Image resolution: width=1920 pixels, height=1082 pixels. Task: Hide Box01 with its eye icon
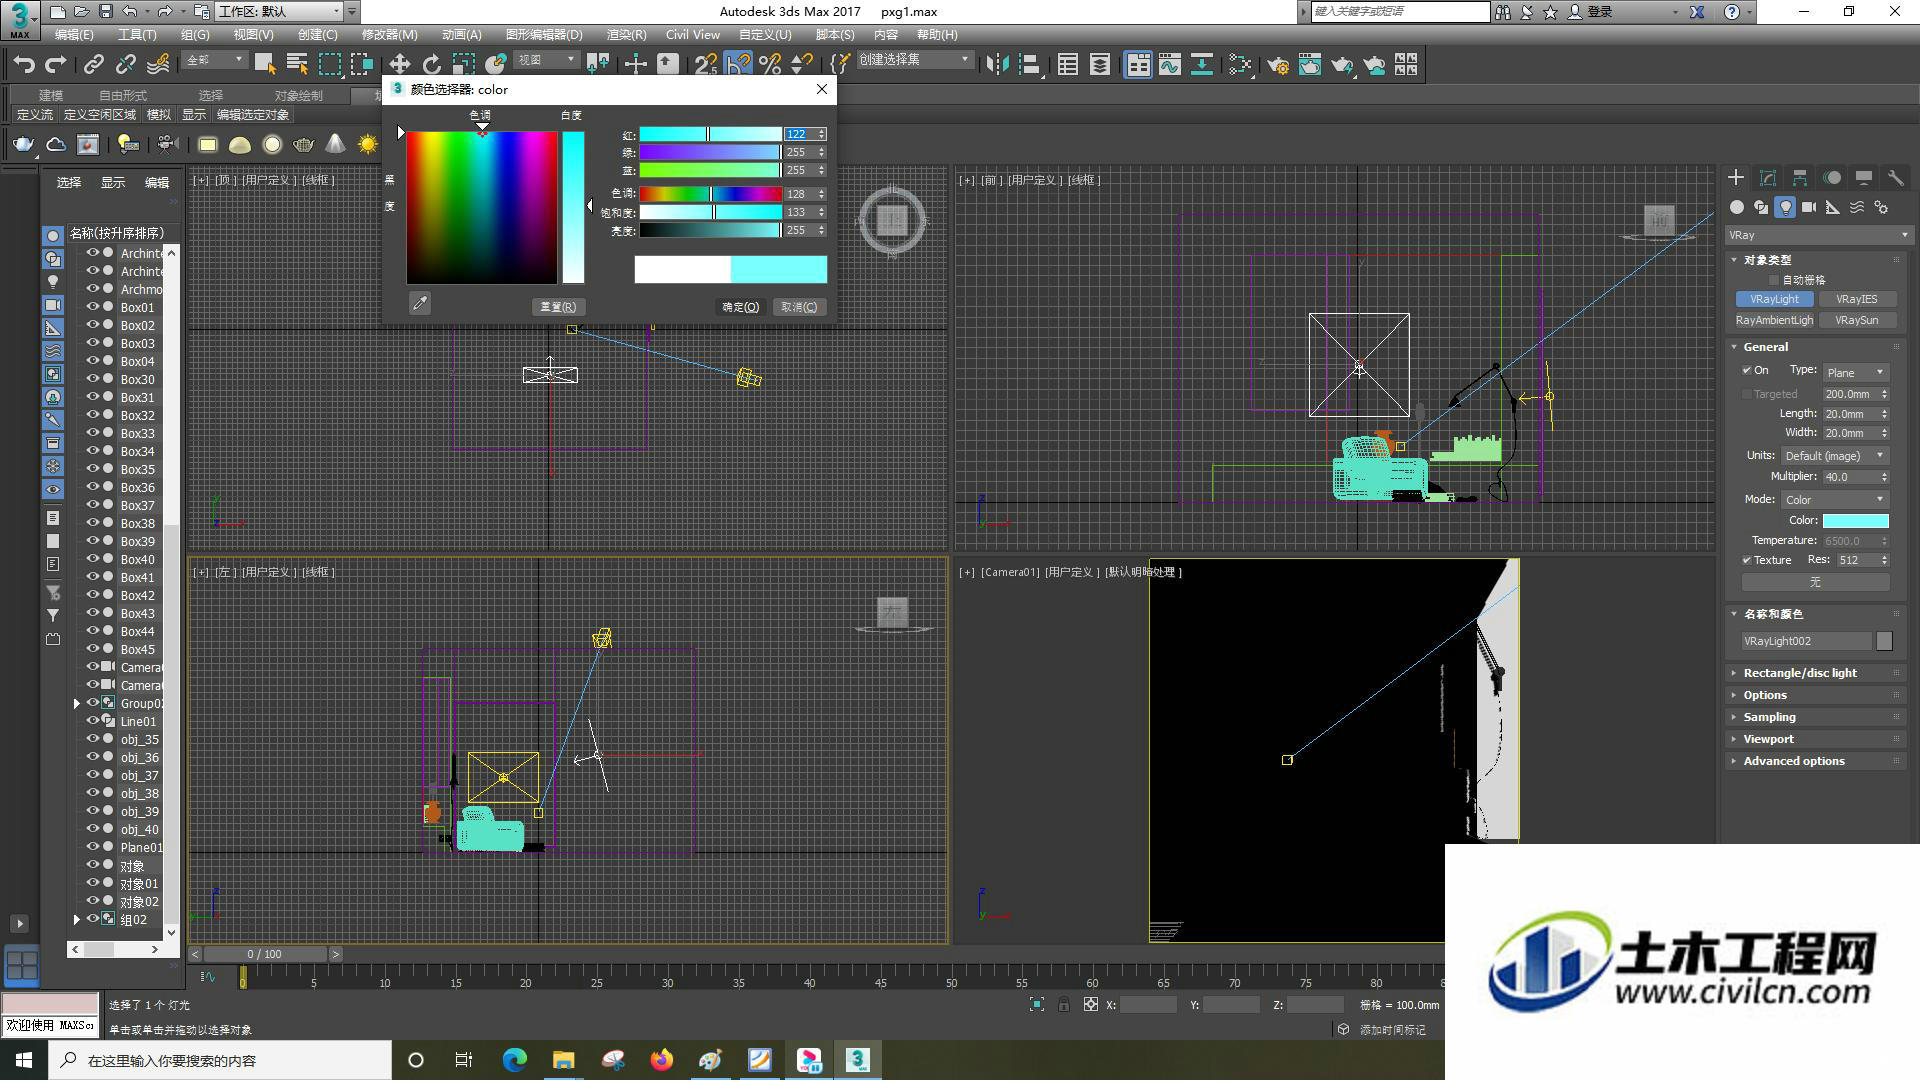(92, 307)
